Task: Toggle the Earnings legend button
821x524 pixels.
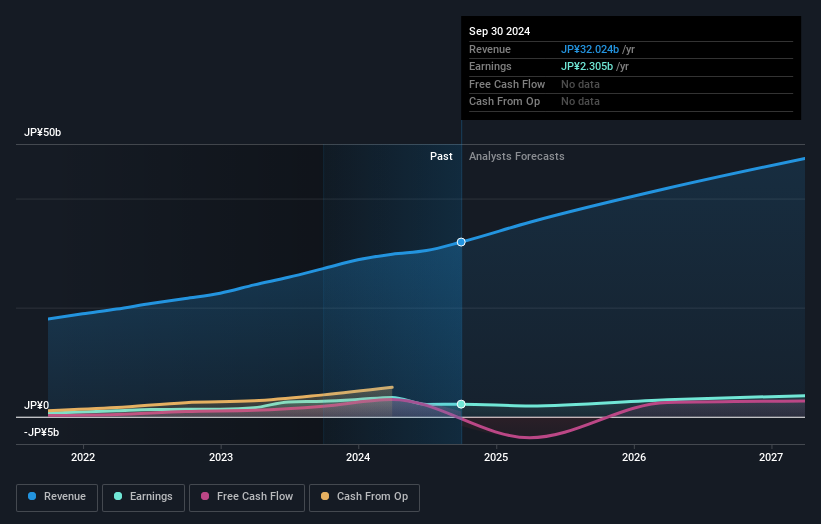Action: pyautogui.click(x=143, y=497)
